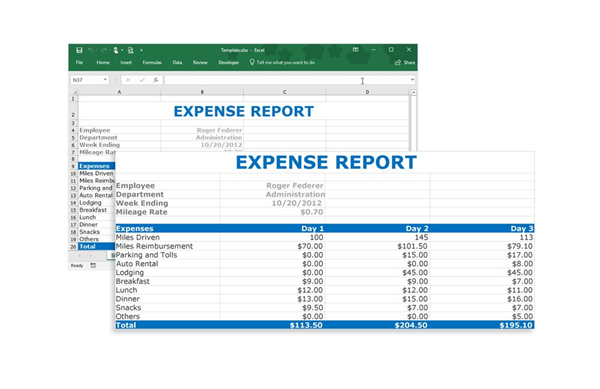Click the Ribbon Display Options icon
The width and height of the screenshot is (600, 389).
(x=355, y=50)
